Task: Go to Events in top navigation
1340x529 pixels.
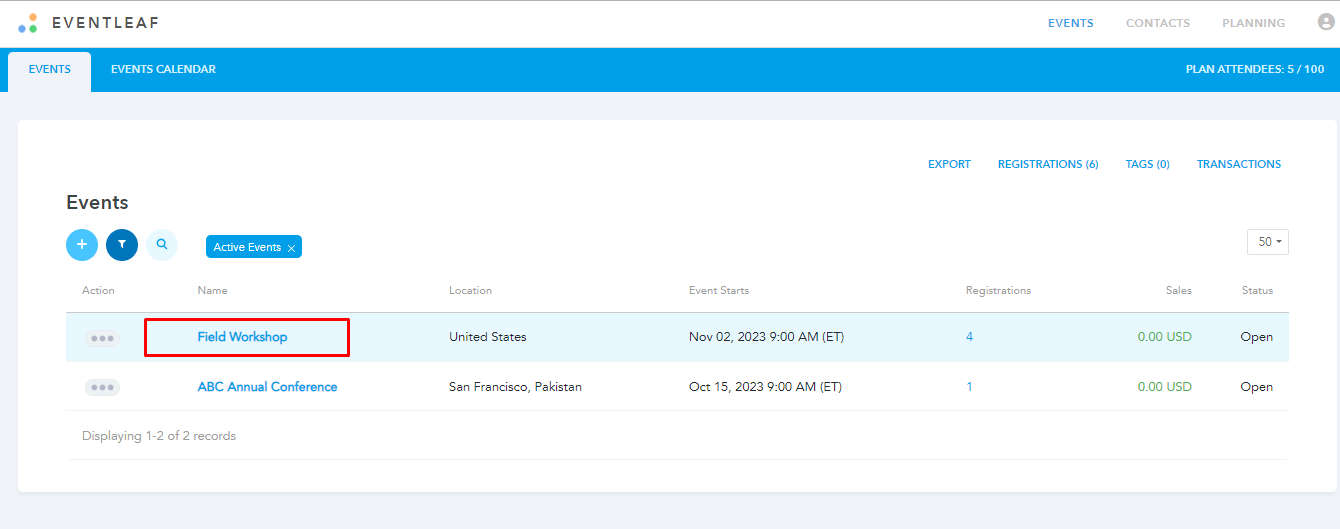Action: point(1071,23)
